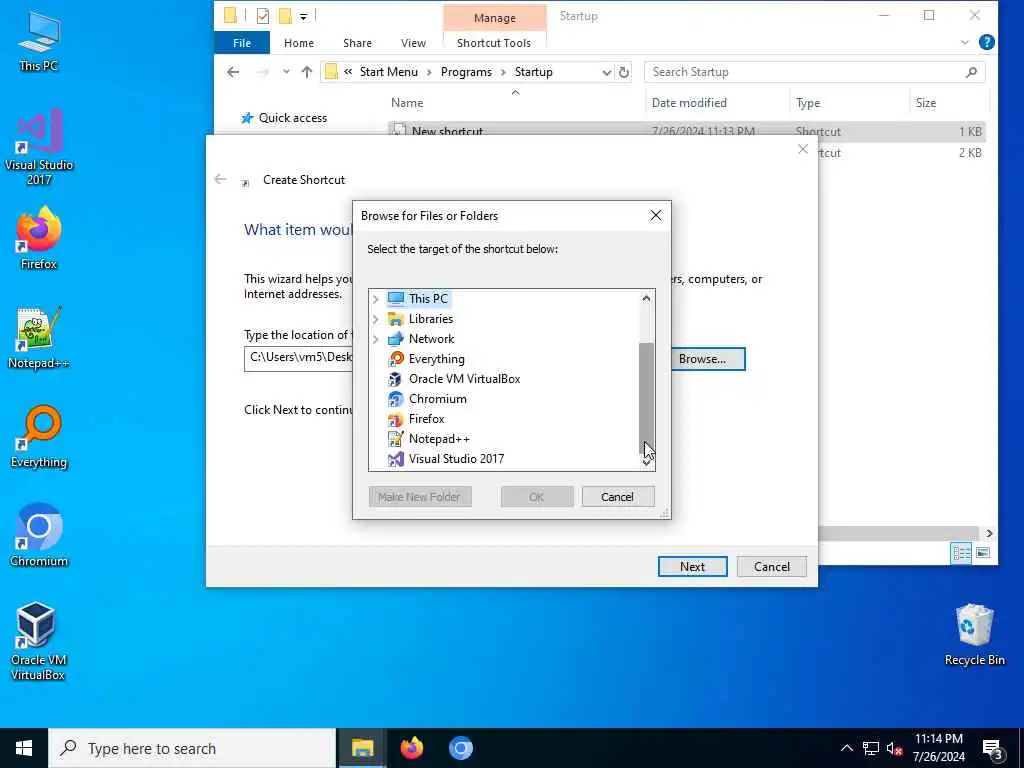Open the notification center icon
Screen dimensions: 1024x768
(993, 748)
